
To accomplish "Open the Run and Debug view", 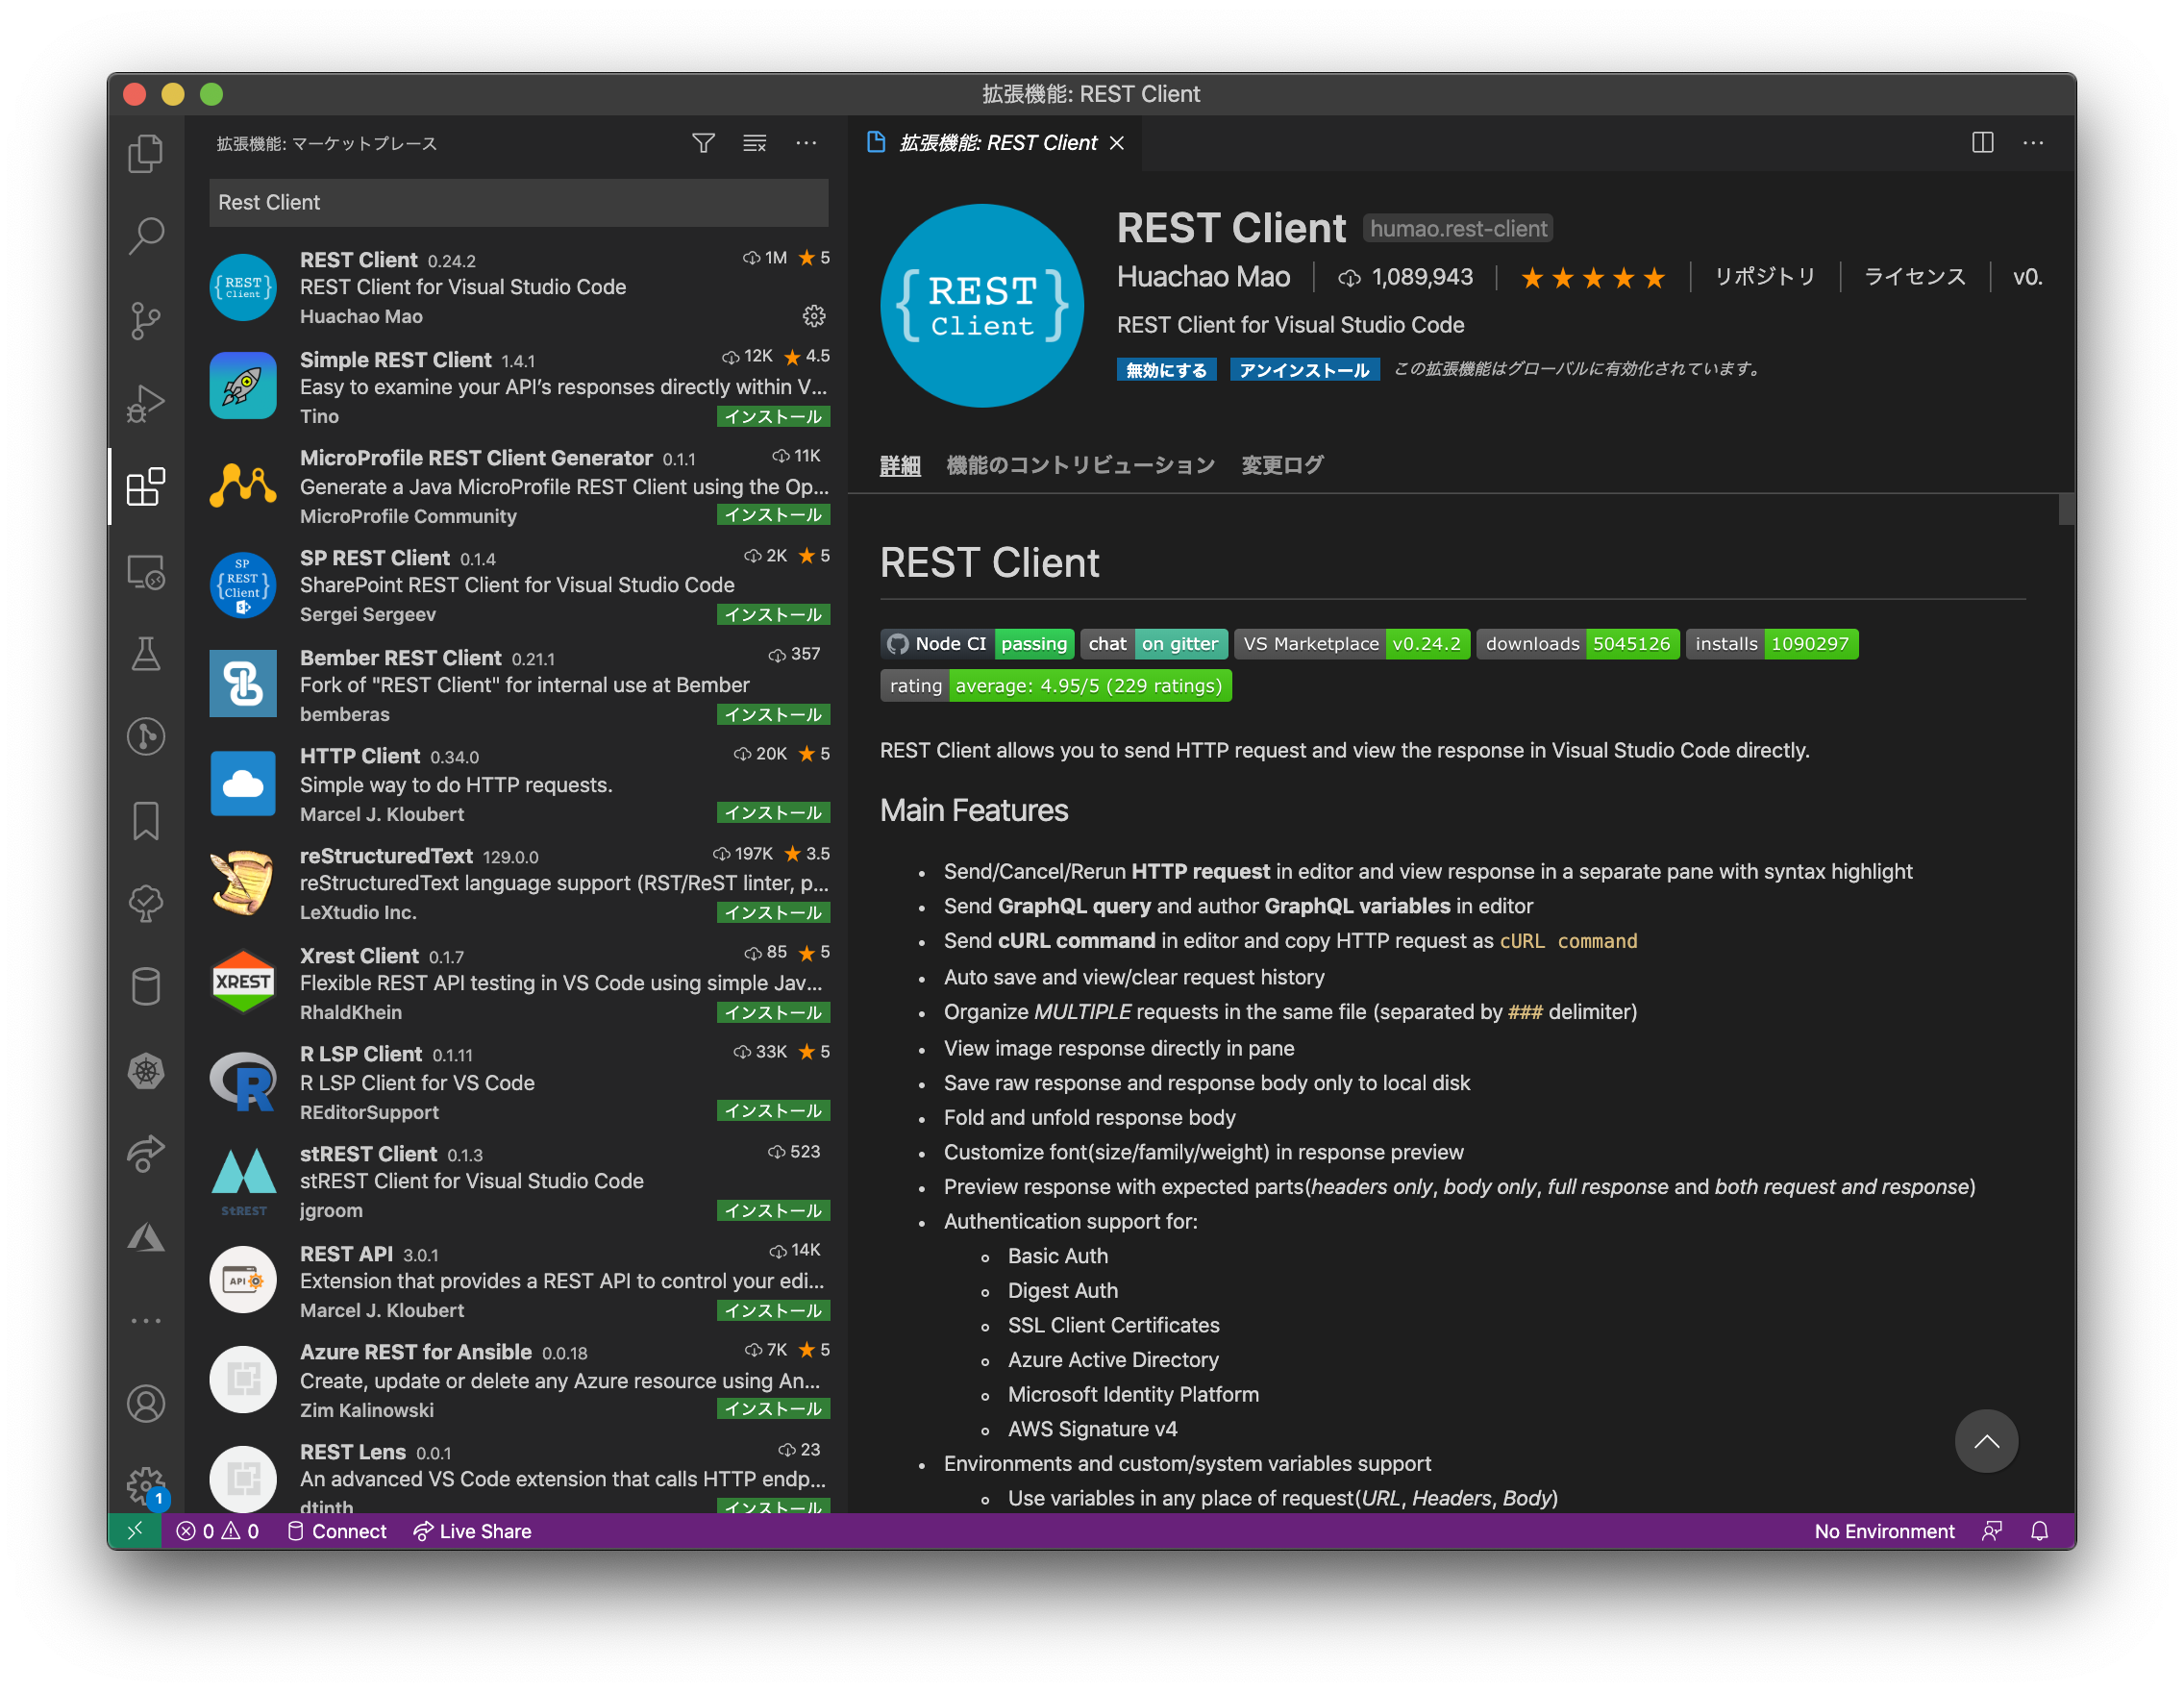I will click(x=146, y=403).
